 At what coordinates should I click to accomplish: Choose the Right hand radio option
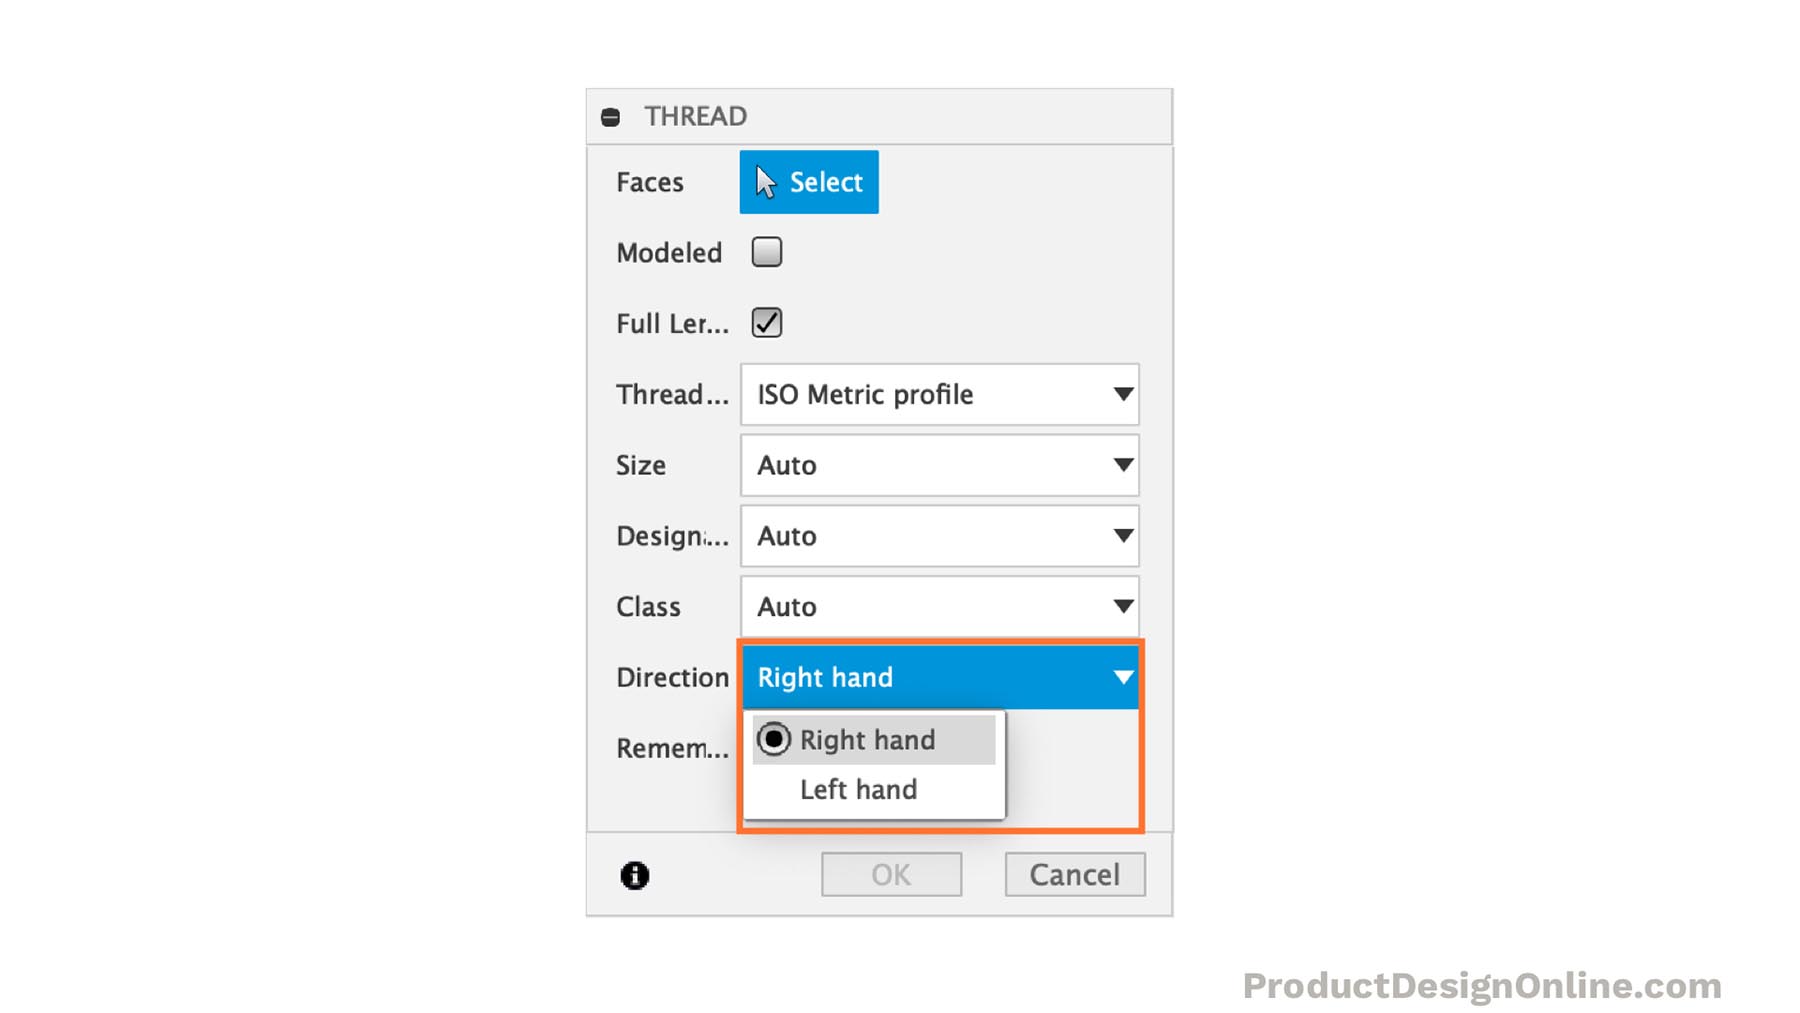pos(874,740)
